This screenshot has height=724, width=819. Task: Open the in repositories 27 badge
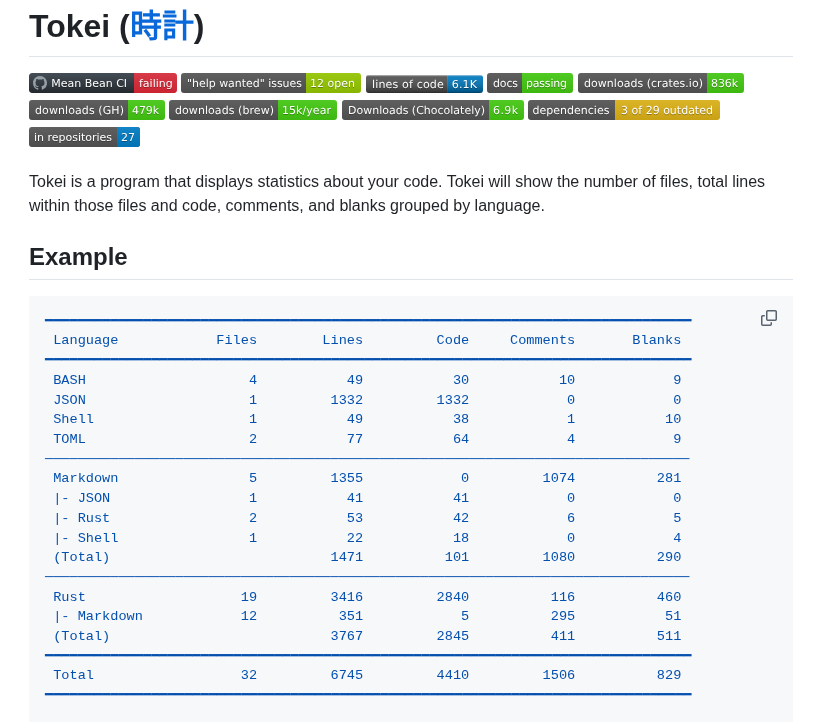point(85,137)
